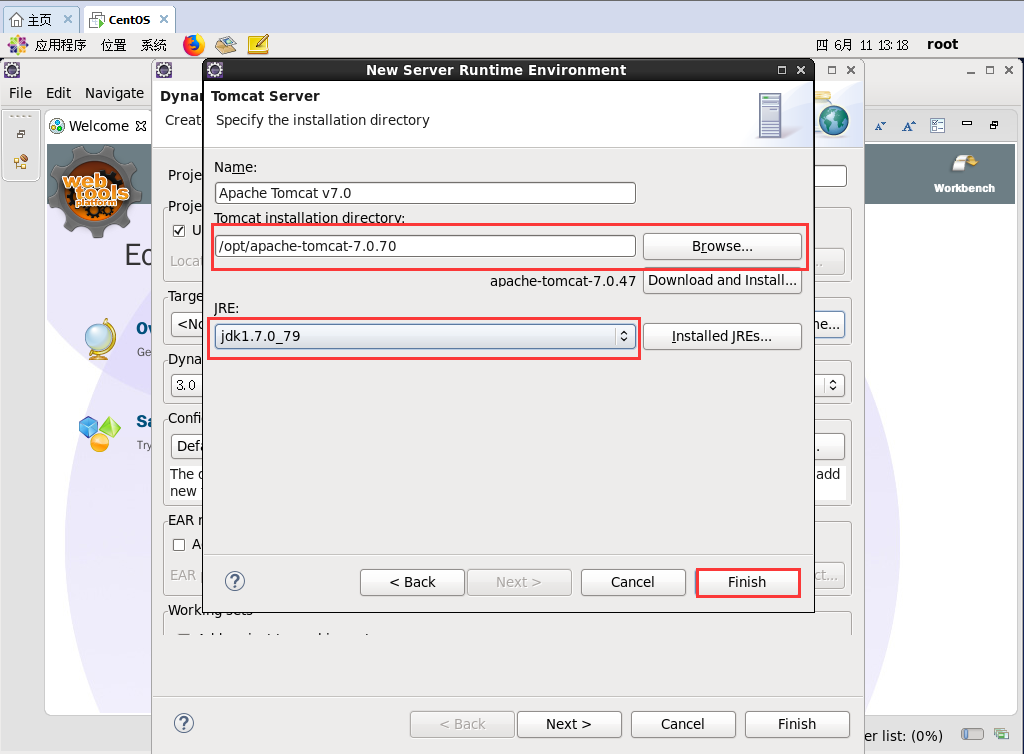Enlarge font size icon in Welcome toolbar
This screenshot has width=1024, height=754.
909,126
